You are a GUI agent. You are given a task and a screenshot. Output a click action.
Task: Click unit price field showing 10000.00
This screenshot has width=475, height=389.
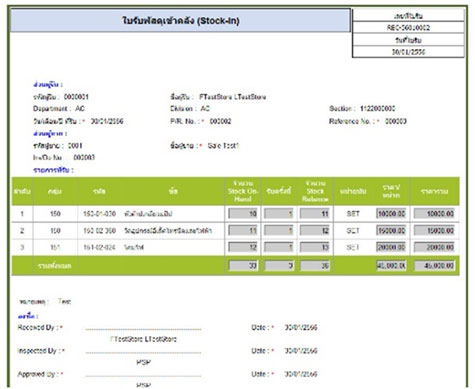coord(391,214)
